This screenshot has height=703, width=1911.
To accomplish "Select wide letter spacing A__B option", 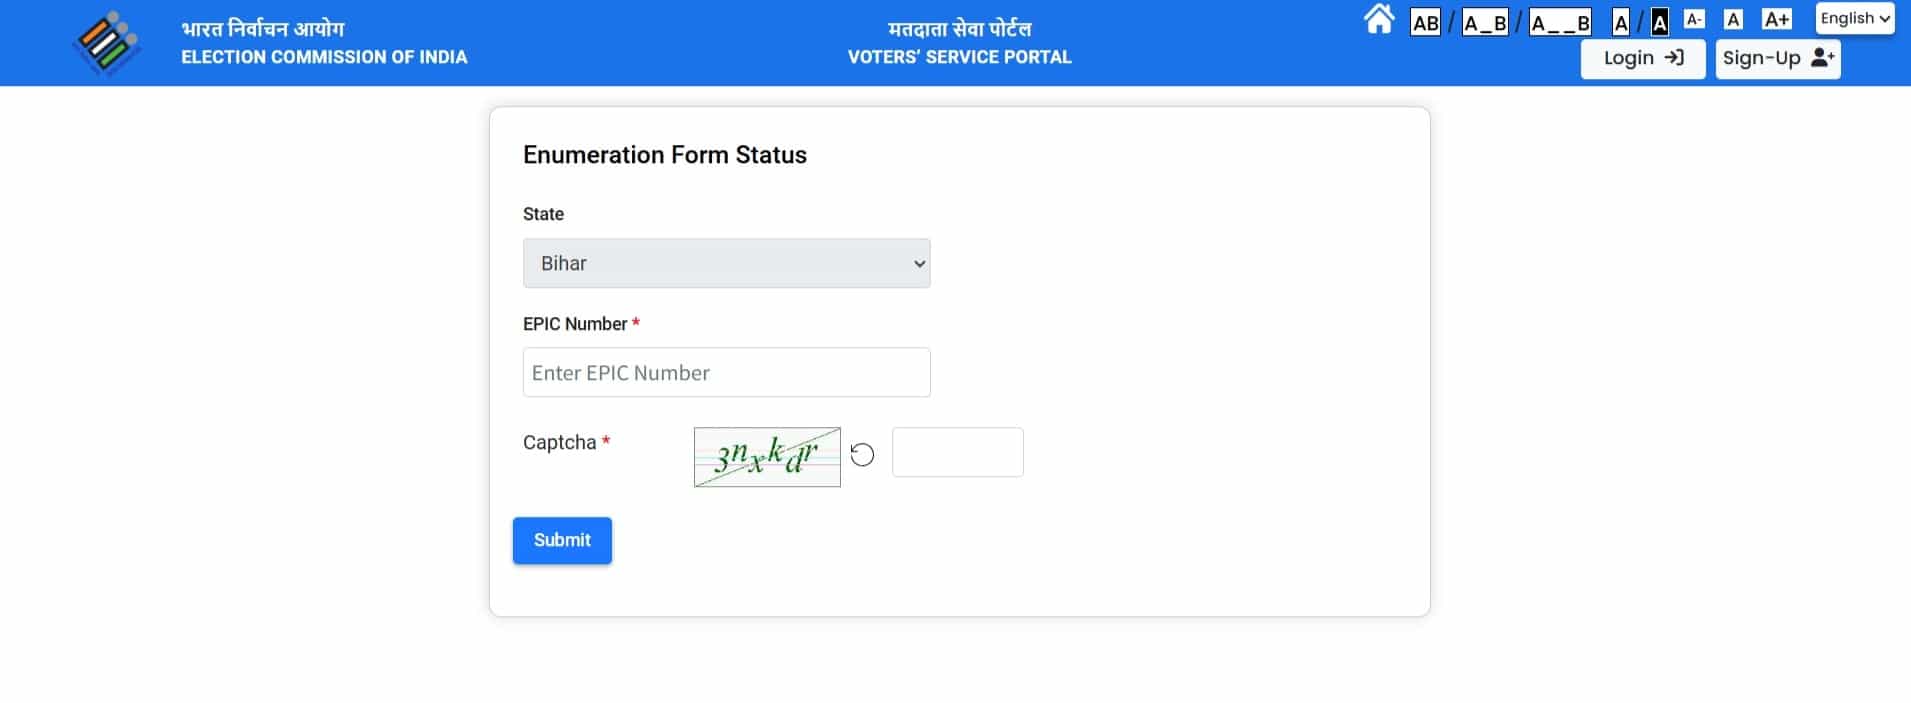I will (1560, 22).
